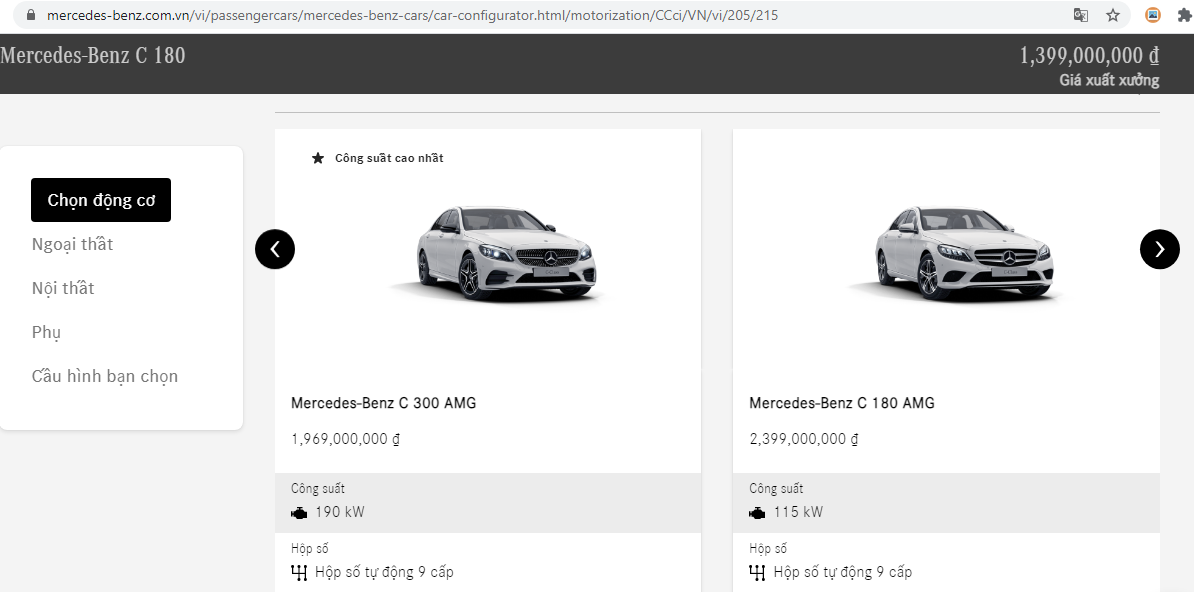Click the gearbox icon under C 300 AMG

pyautogui.click(x=299, y=571)
